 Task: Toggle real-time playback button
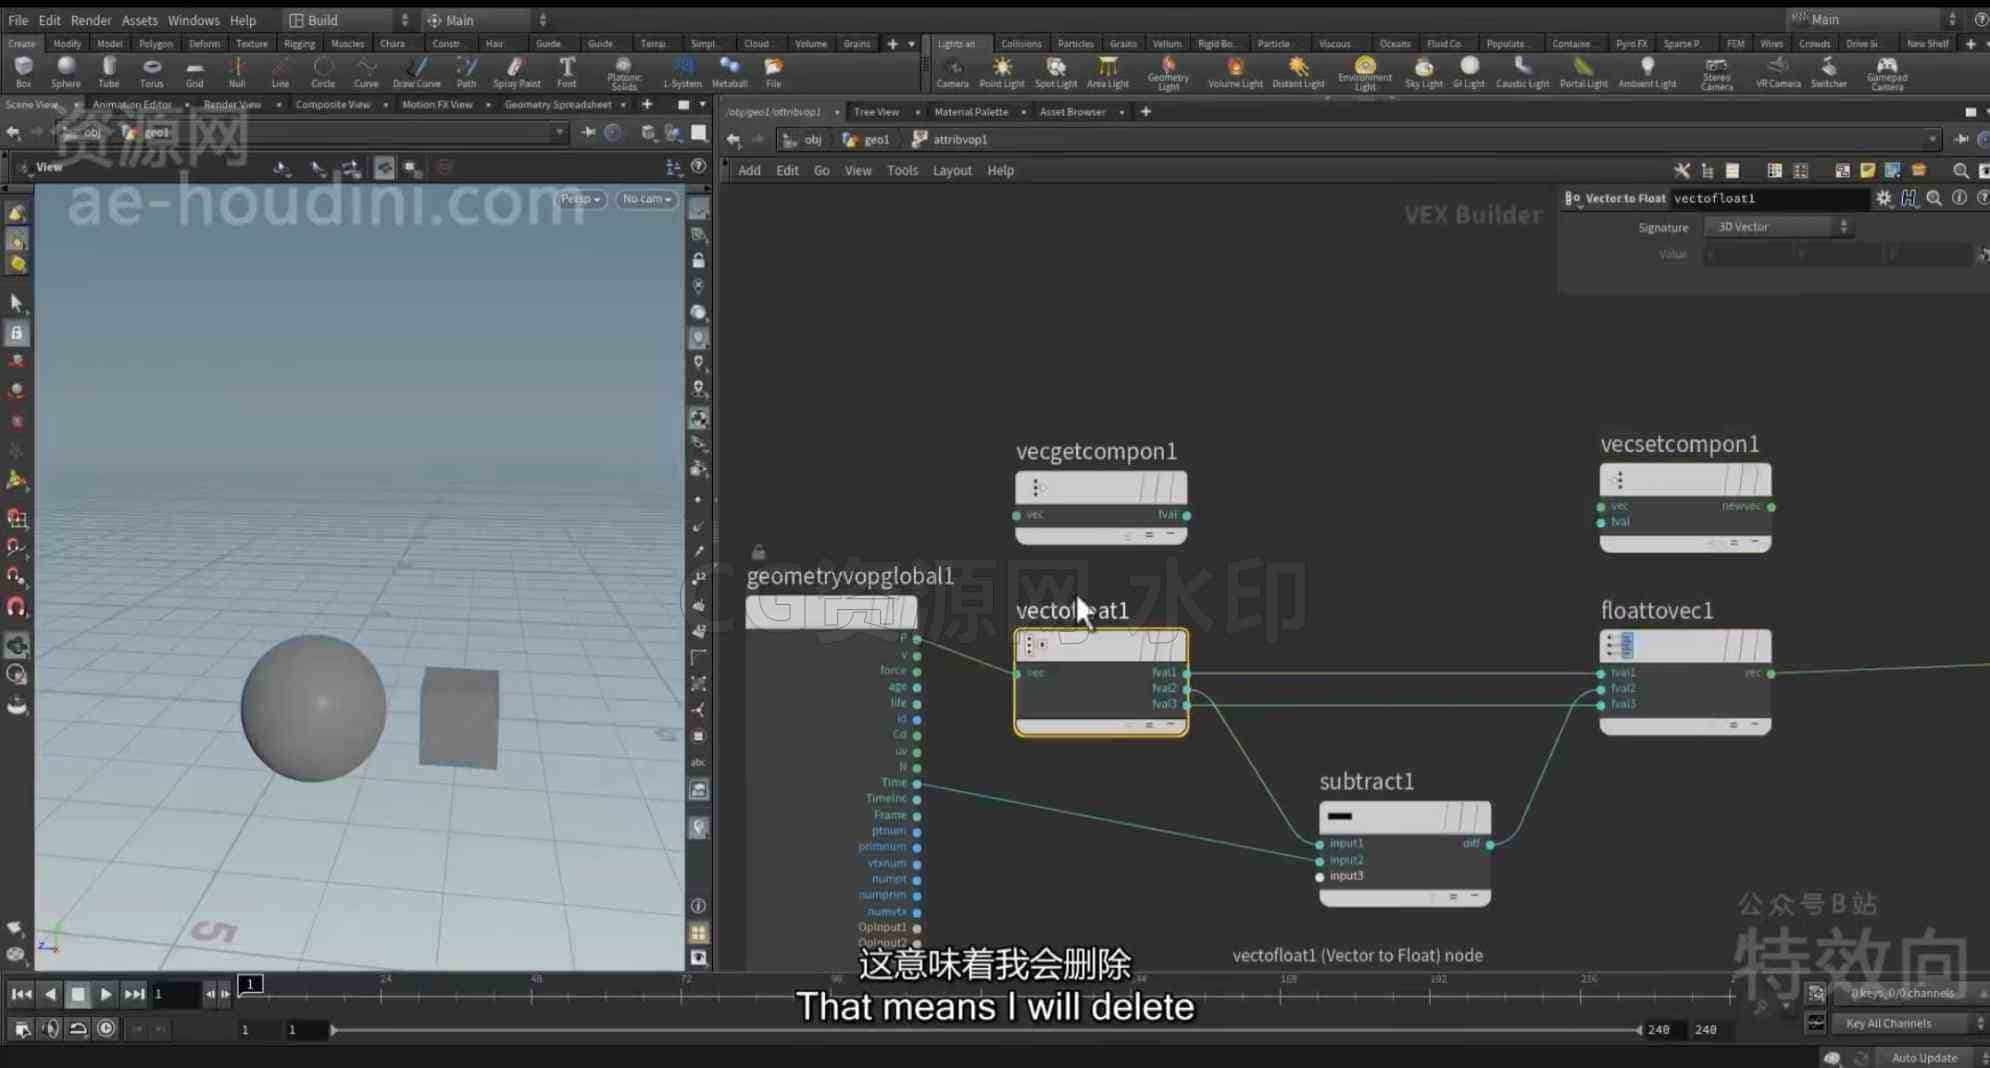(106, 1028)
